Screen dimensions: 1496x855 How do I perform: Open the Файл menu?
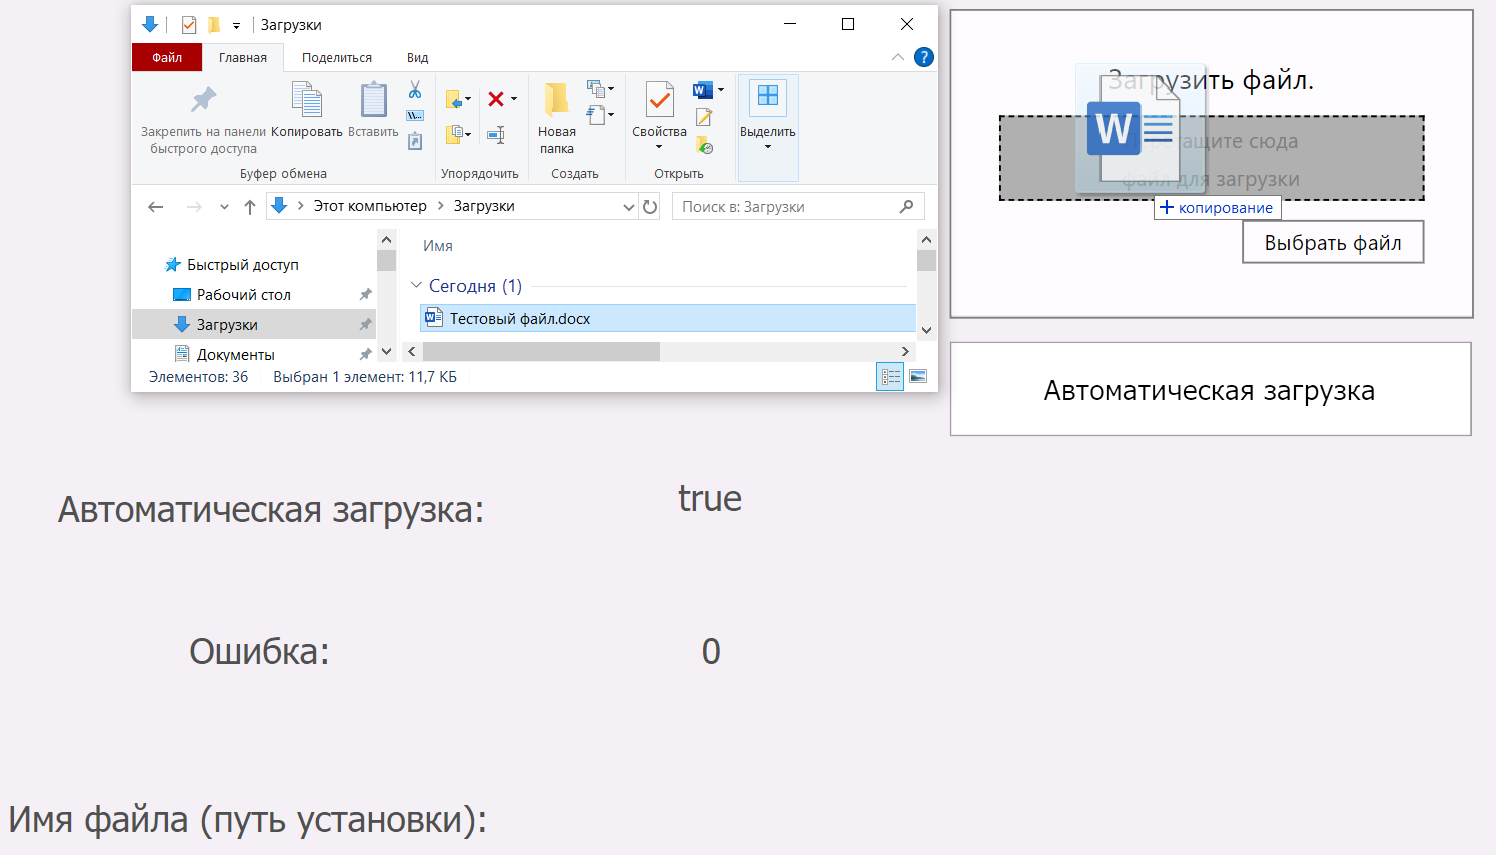(x=166, y=57)
